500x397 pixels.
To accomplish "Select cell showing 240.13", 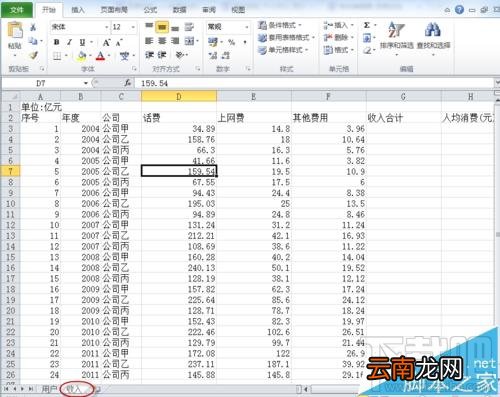I will (x=179, y=268).
